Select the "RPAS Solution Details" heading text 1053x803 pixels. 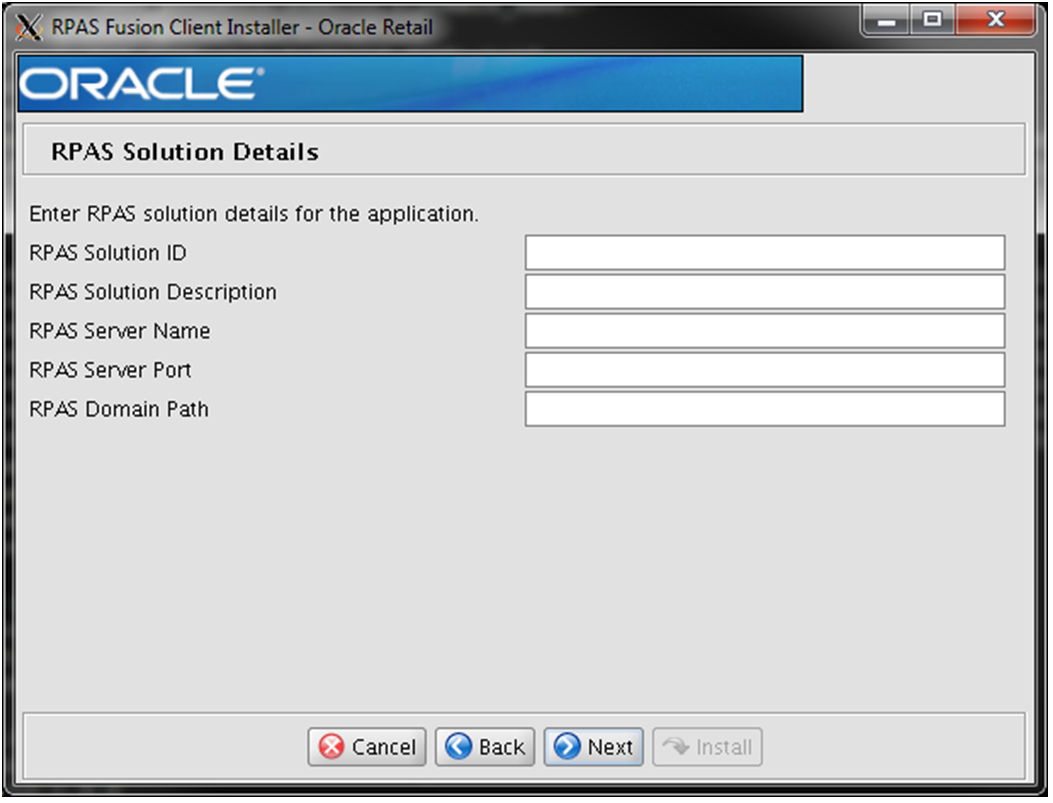coord(185,152)
